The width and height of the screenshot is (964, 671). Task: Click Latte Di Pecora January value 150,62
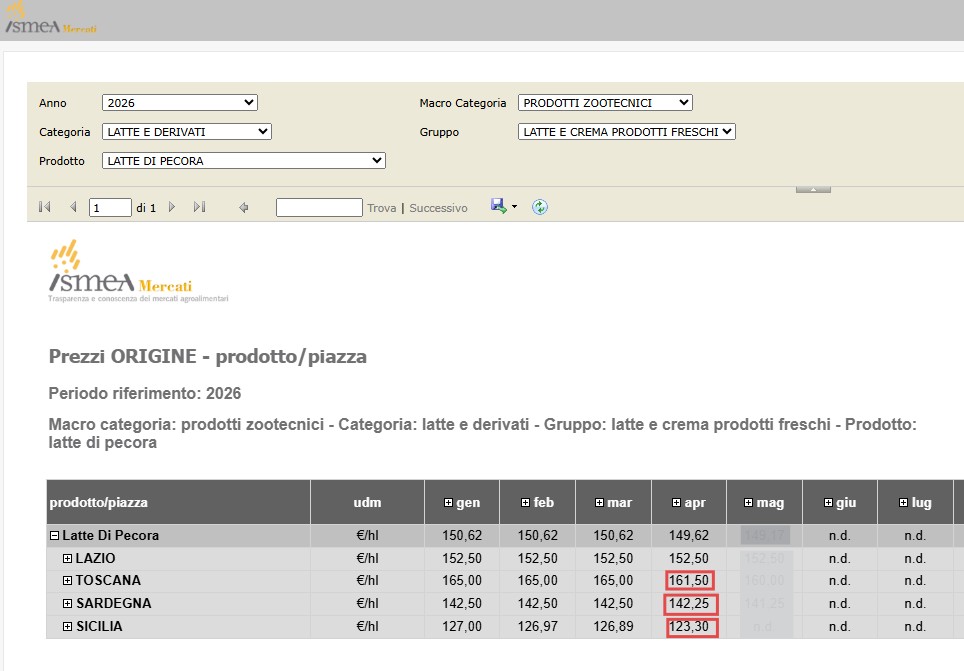[462, 536]
